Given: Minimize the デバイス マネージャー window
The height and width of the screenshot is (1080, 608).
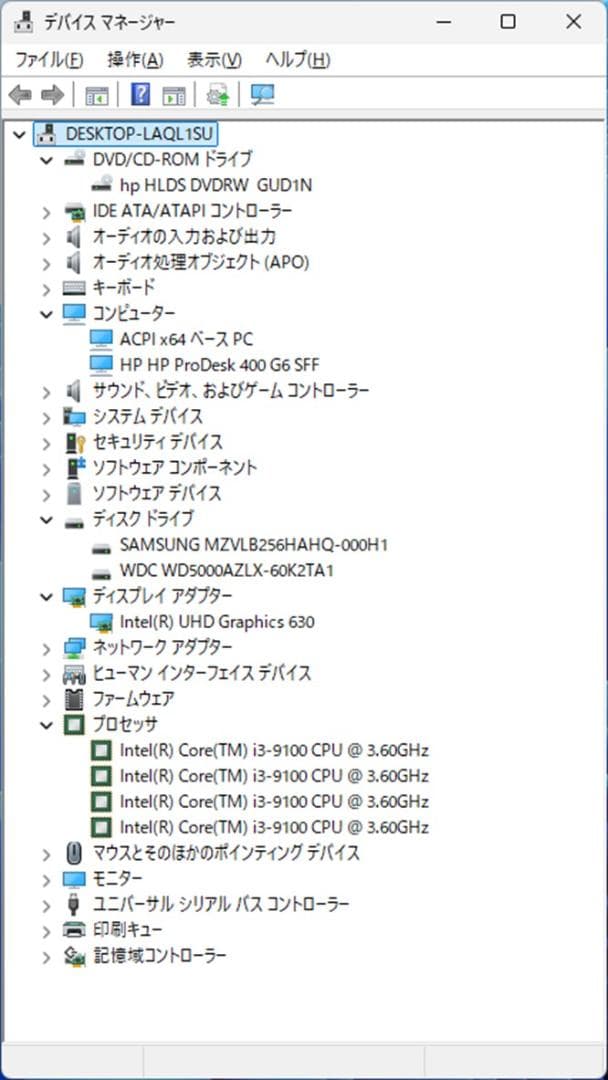Looking at the screenshot, I should (443, 22).
